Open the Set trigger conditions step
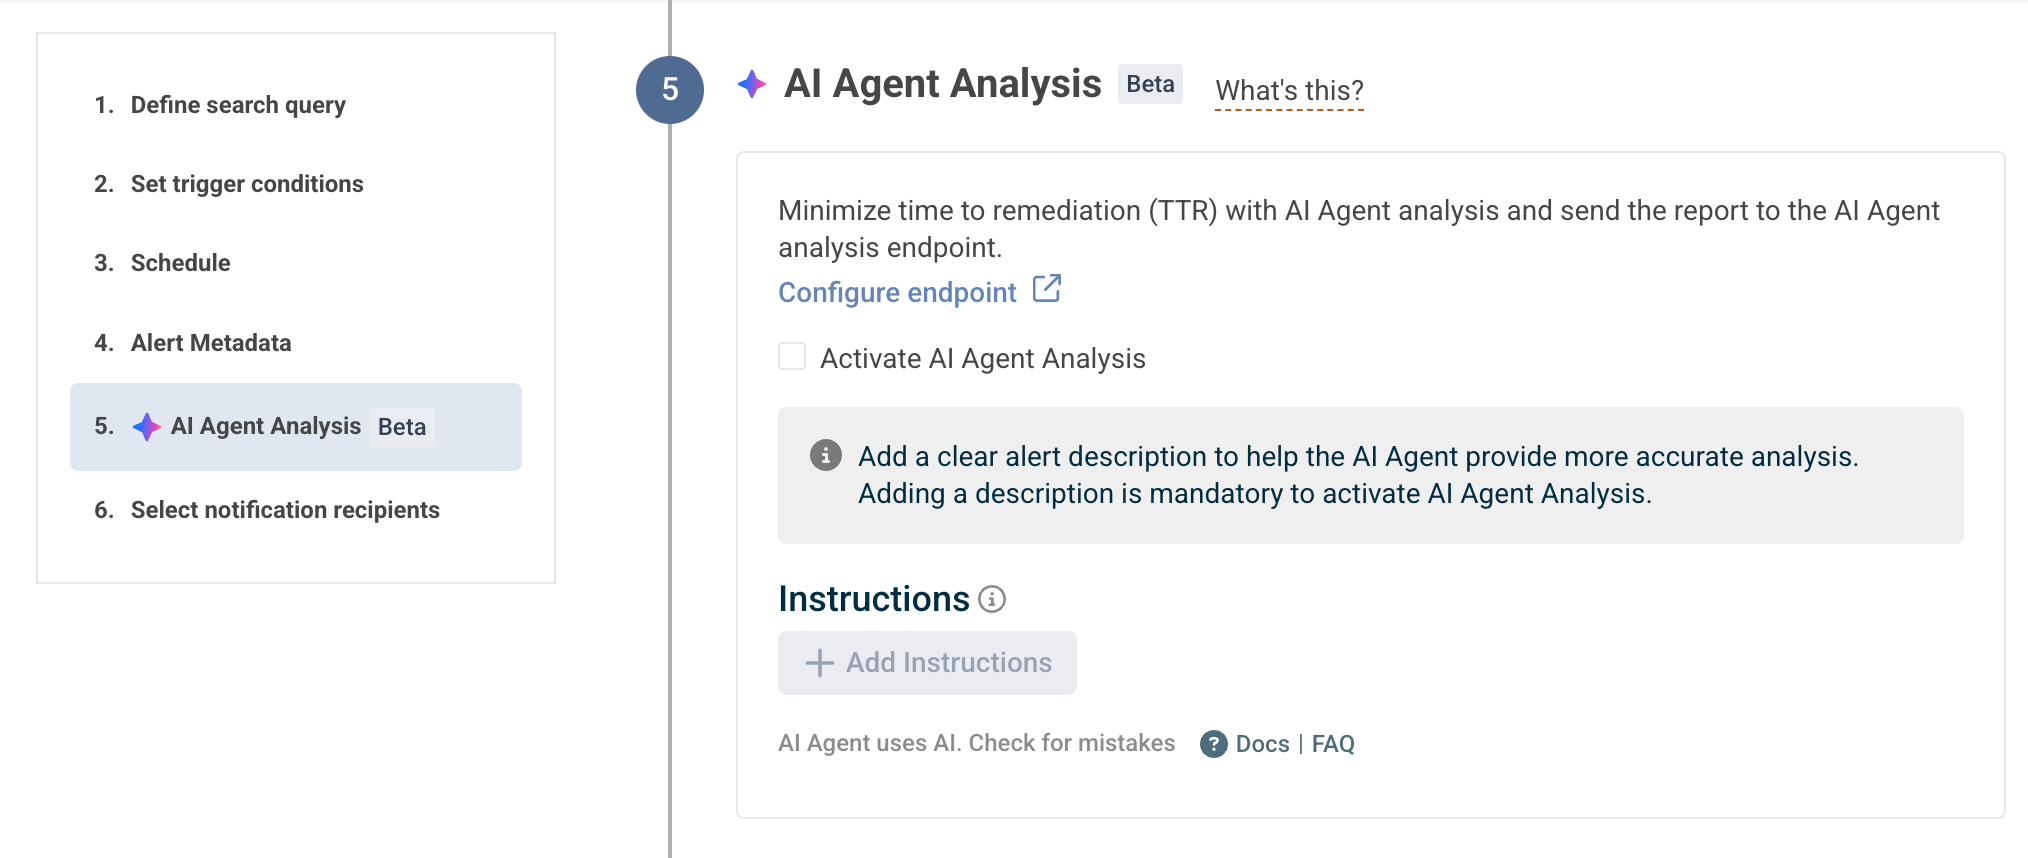 tap(247, 184)
